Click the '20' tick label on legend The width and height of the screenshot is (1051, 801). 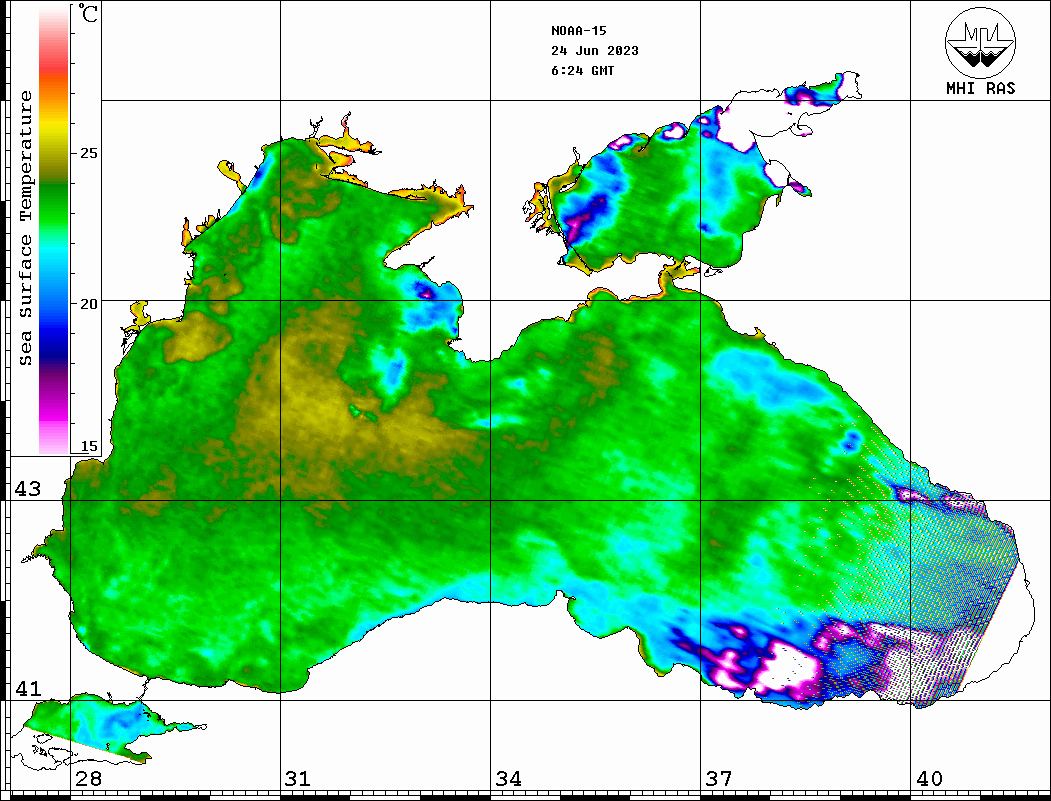pos(89,304)
